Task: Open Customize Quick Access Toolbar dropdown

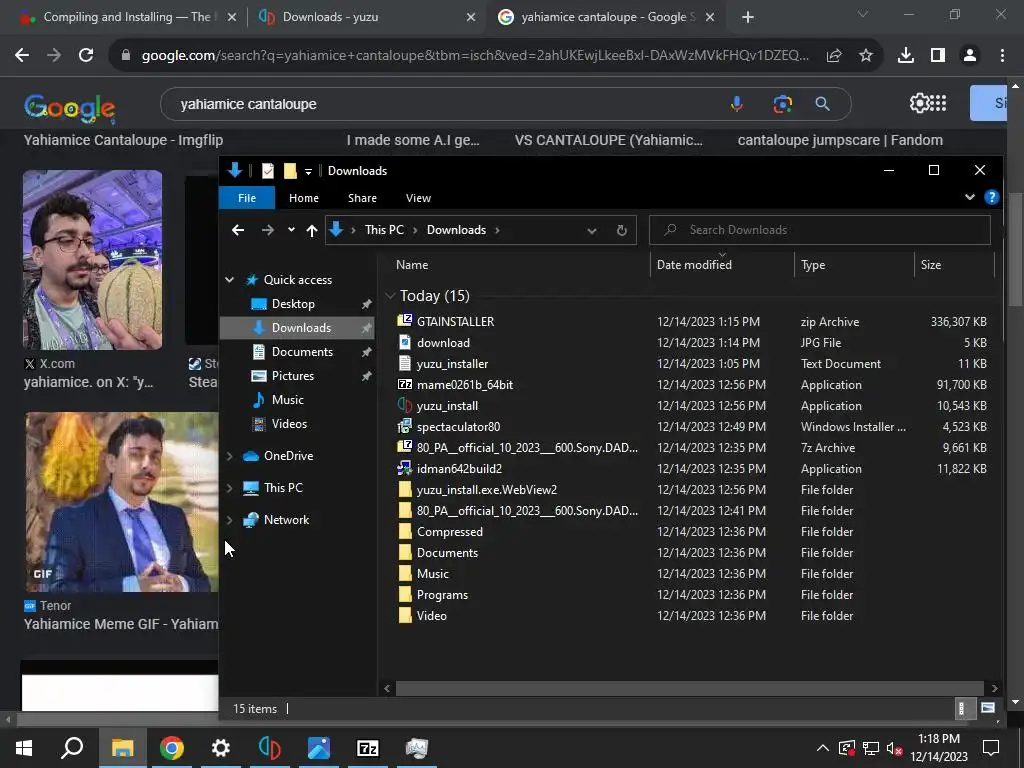Action: click(308, 172)
